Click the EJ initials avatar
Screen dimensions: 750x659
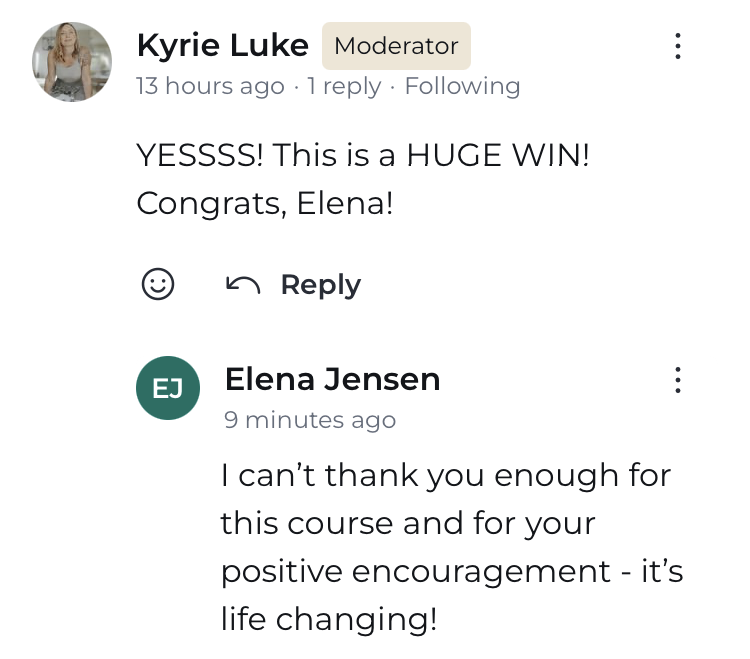pos(167,388)
